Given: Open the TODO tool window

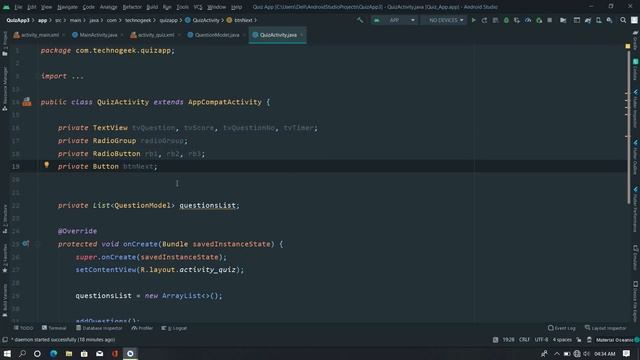Looking at the screenshot, I should pyautogui.click(x=23, y=328).
